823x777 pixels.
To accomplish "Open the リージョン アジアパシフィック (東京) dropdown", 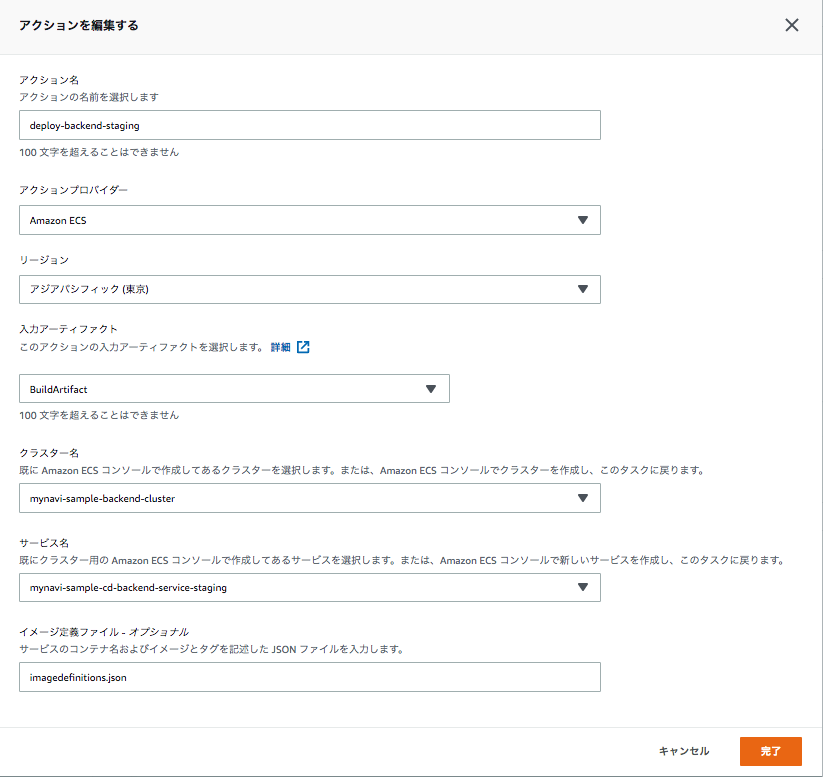I will coord(310,289).
